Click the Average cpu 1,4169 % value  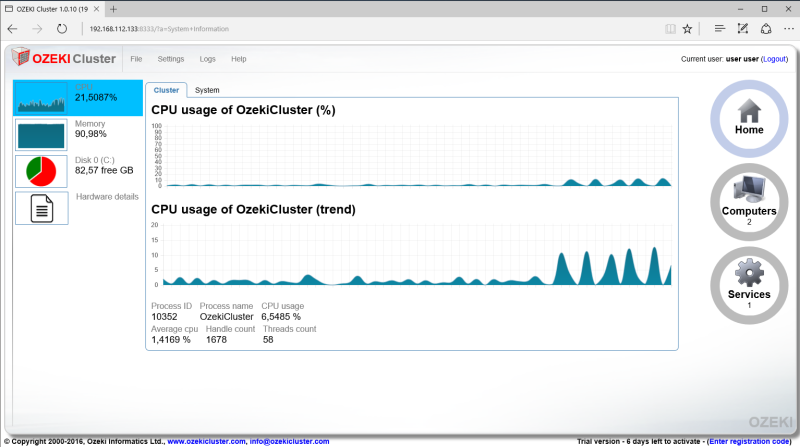171,340
